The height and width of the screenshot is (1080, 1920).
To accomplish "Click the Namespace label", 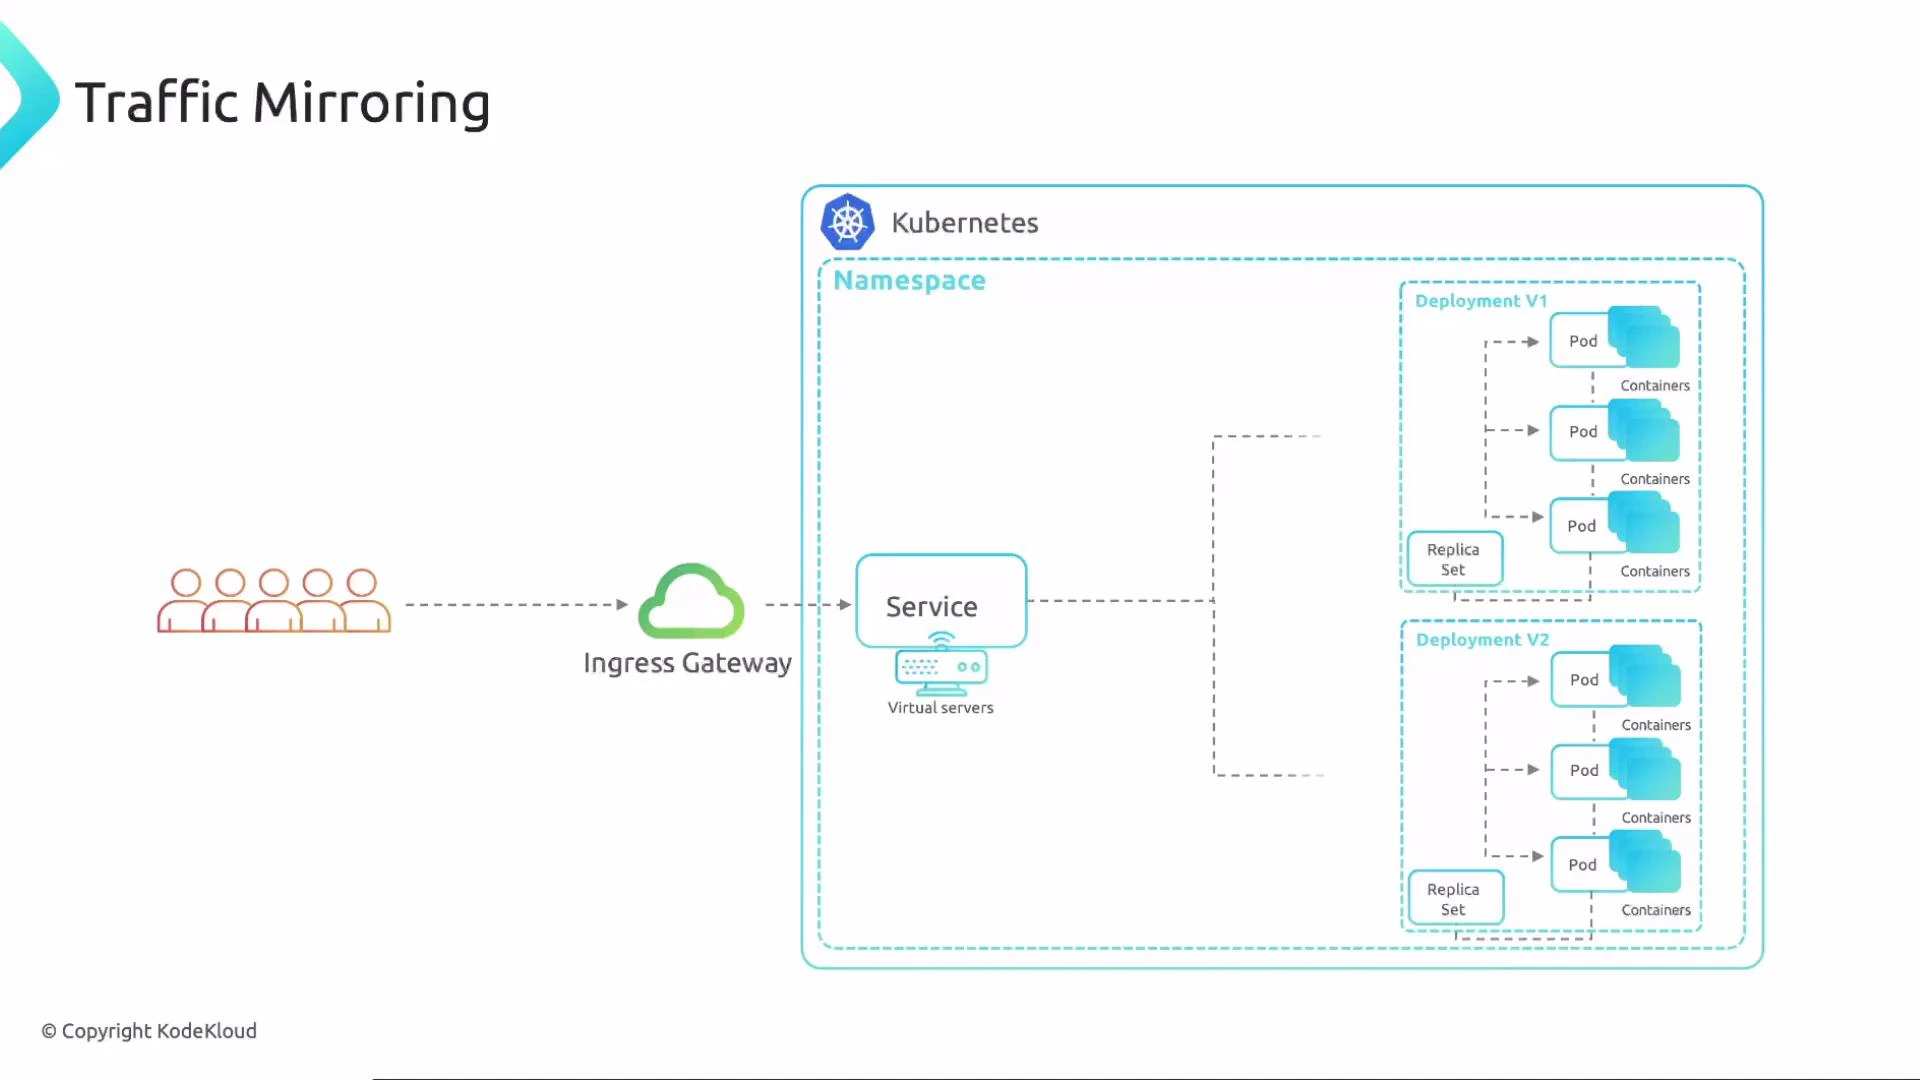I will 909,281.
